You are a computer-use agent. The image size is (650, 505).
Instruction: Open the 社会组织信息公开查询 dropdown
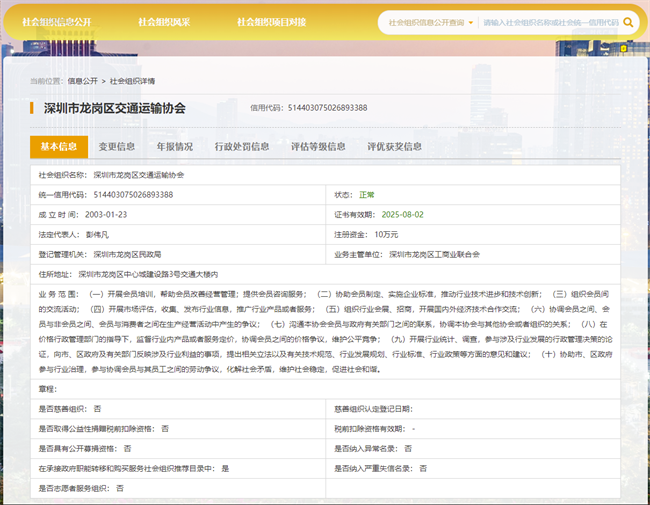431,22
